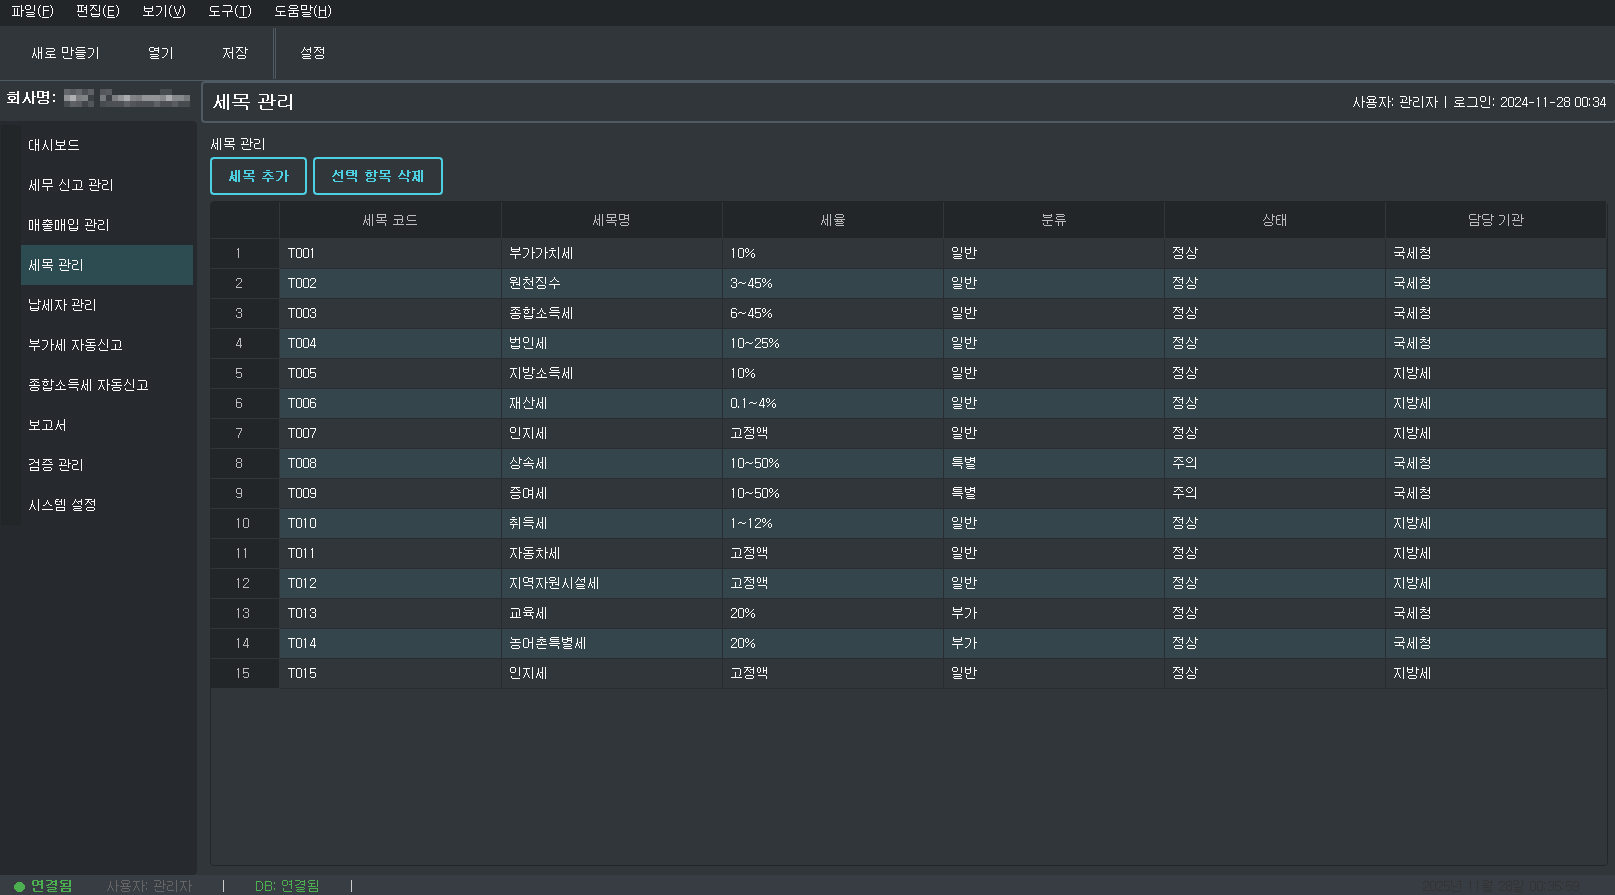Screen dimensions: 1615x895
Task: Select 부가세 자동신고 in the sidebar
Action: [75, 345]
